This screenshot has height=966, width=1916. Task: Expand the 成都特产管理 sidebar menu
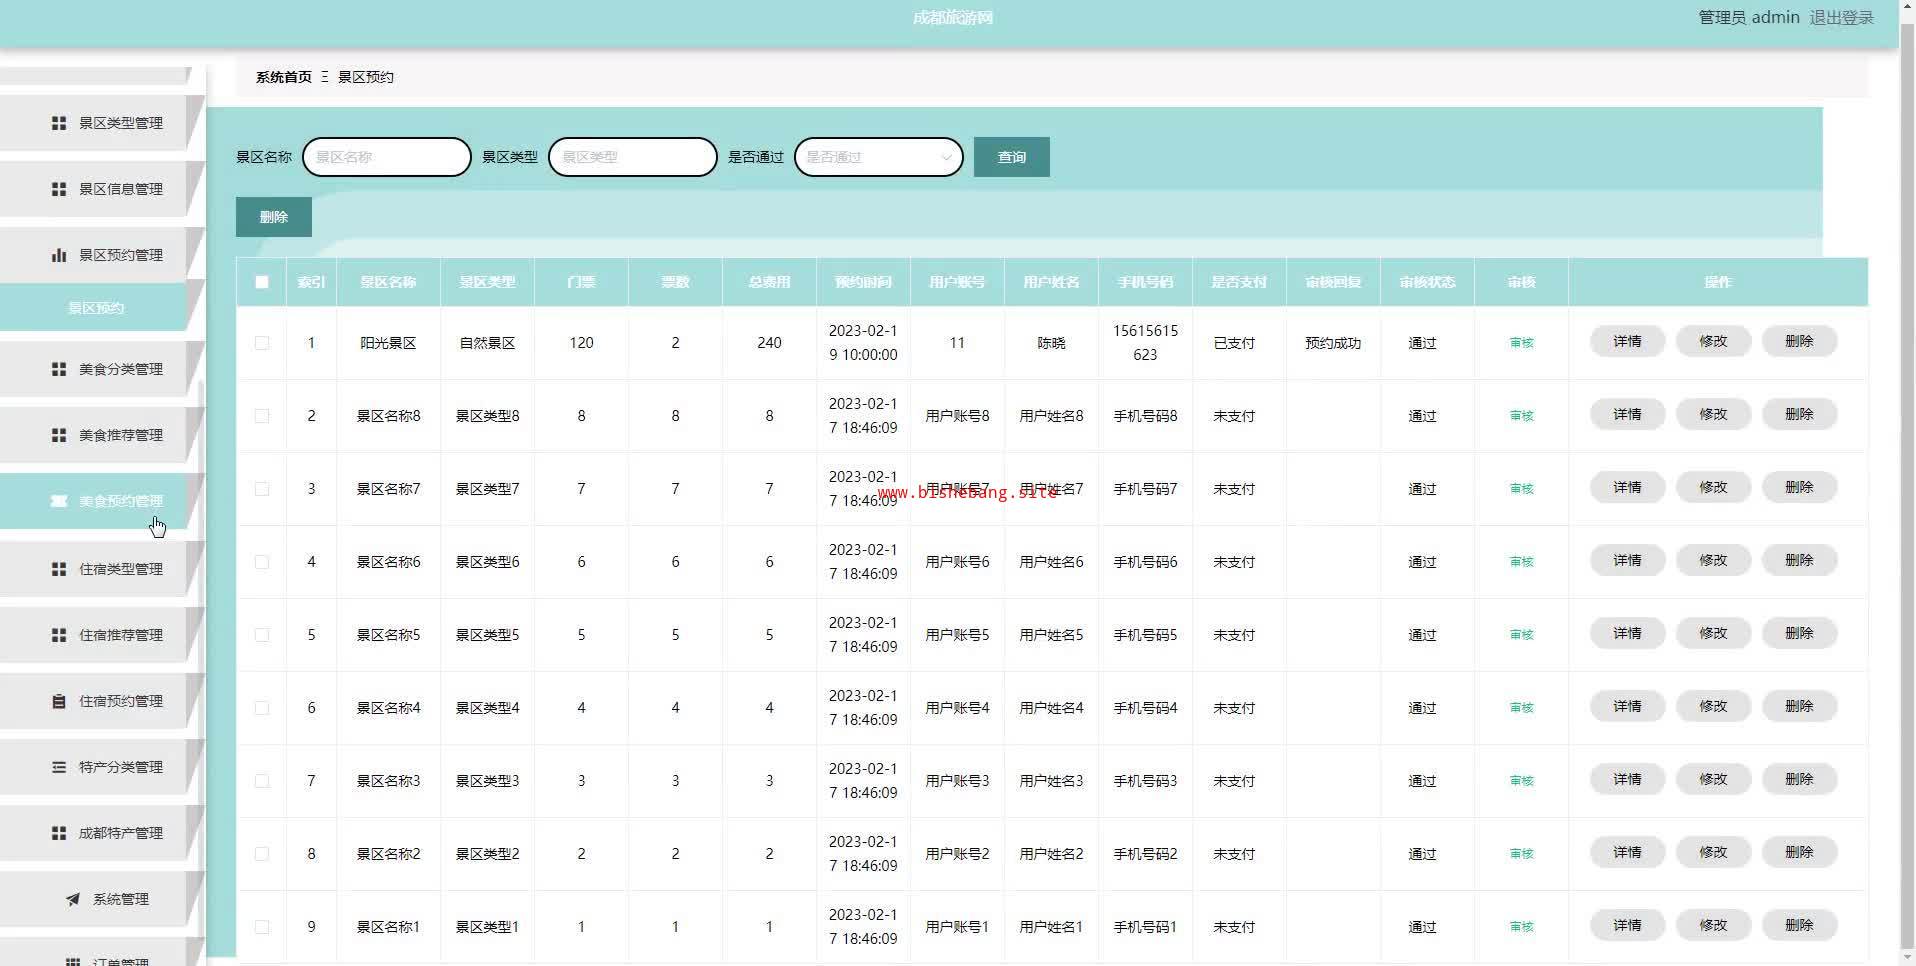click(120, 833)
